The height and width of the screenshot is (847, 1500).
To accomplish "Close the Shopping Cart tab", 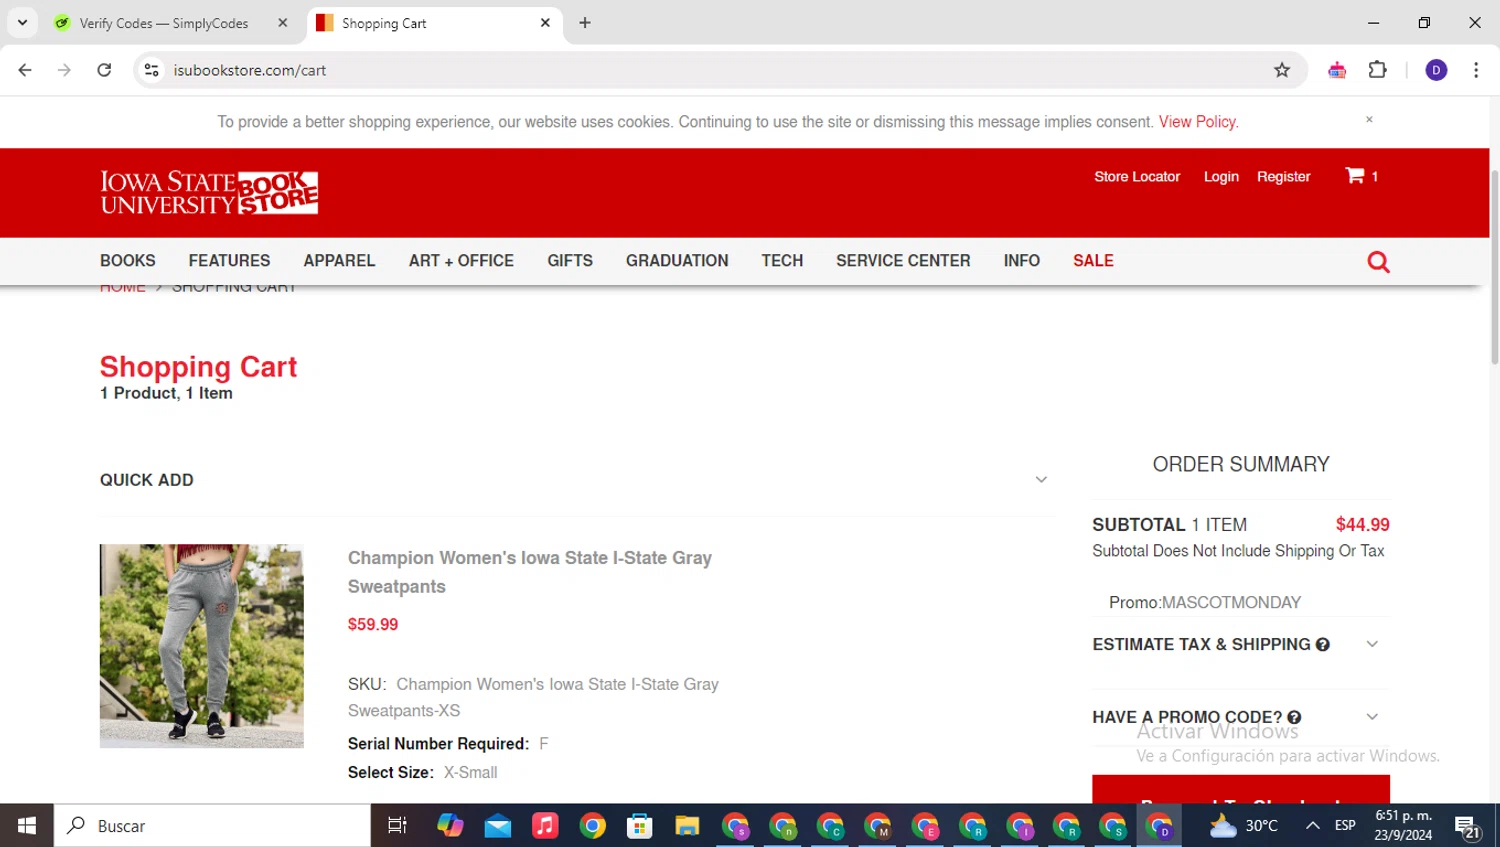I will [x=545, y=23].
